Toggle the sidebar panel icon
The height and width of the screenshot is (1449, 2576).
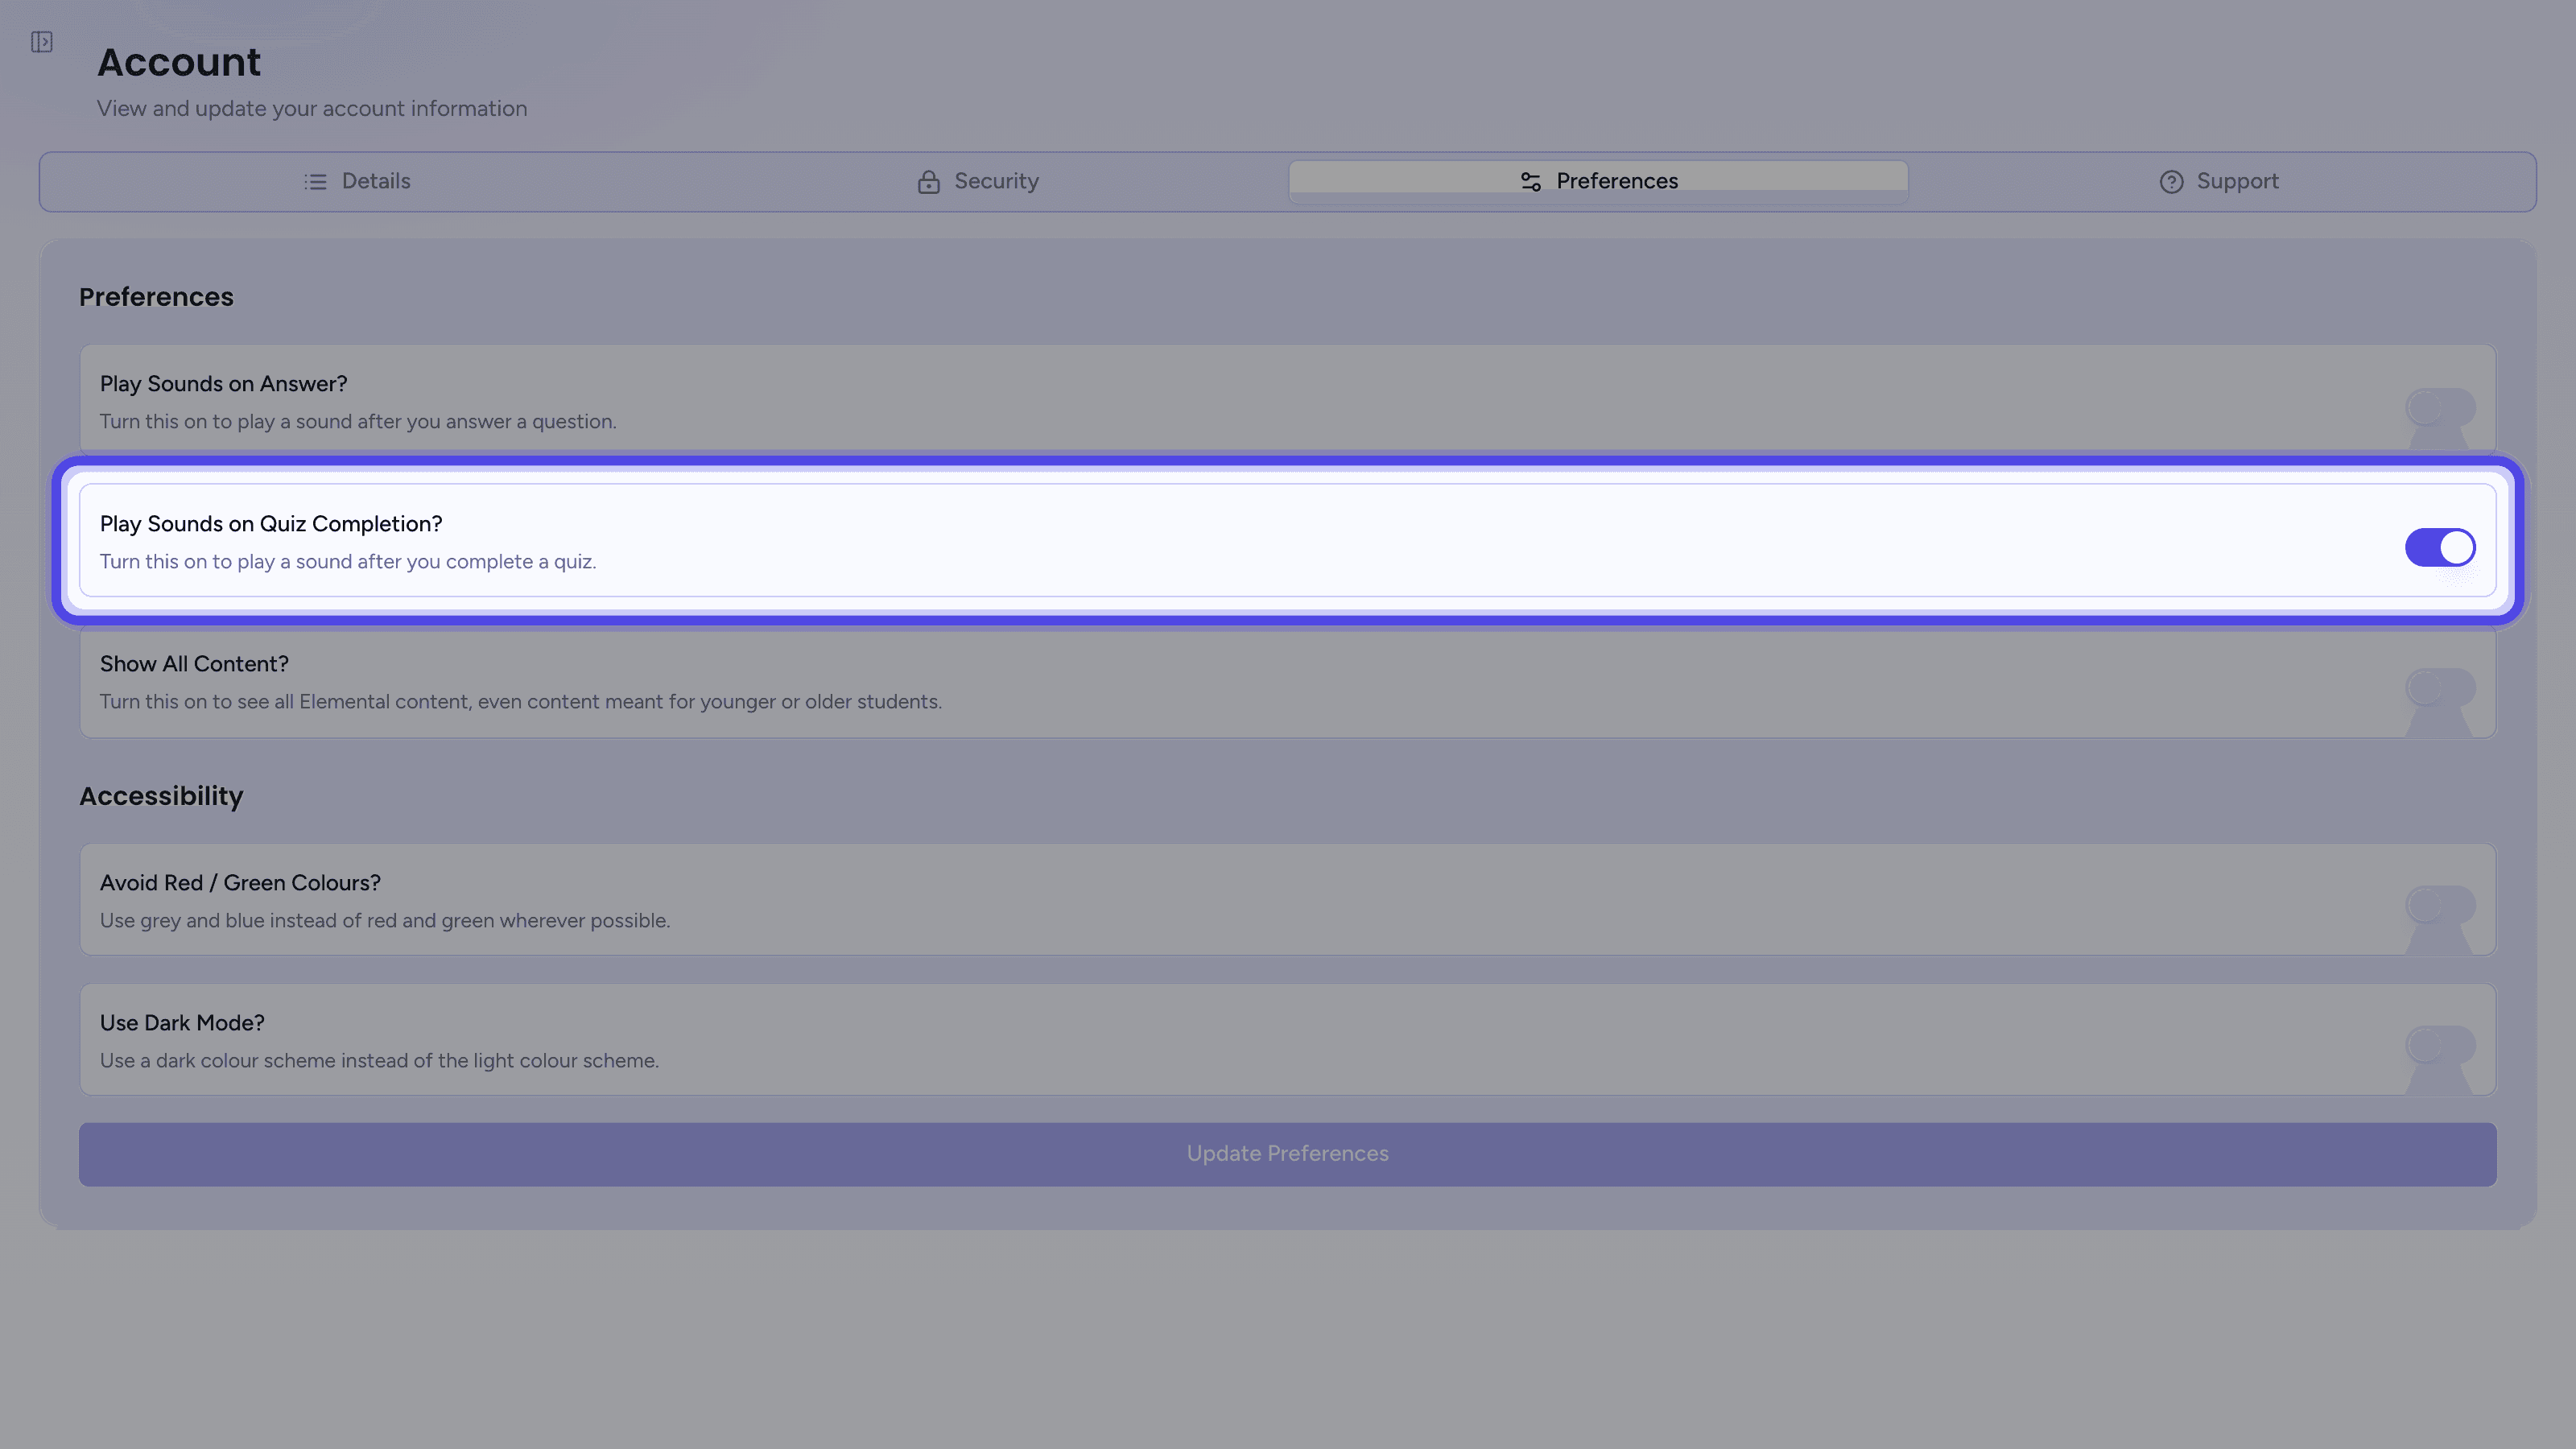coord(41,42)
